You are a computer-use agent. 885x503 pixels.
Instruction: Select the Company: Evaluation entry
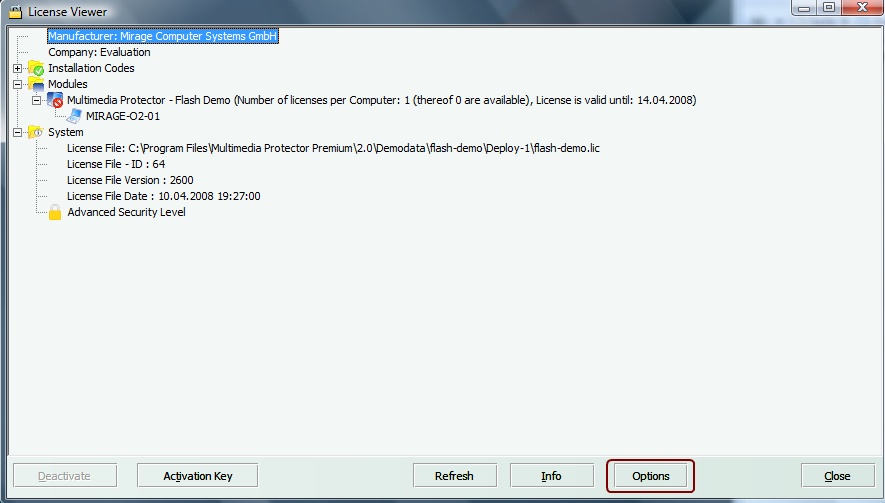click(x=99, y=52)
